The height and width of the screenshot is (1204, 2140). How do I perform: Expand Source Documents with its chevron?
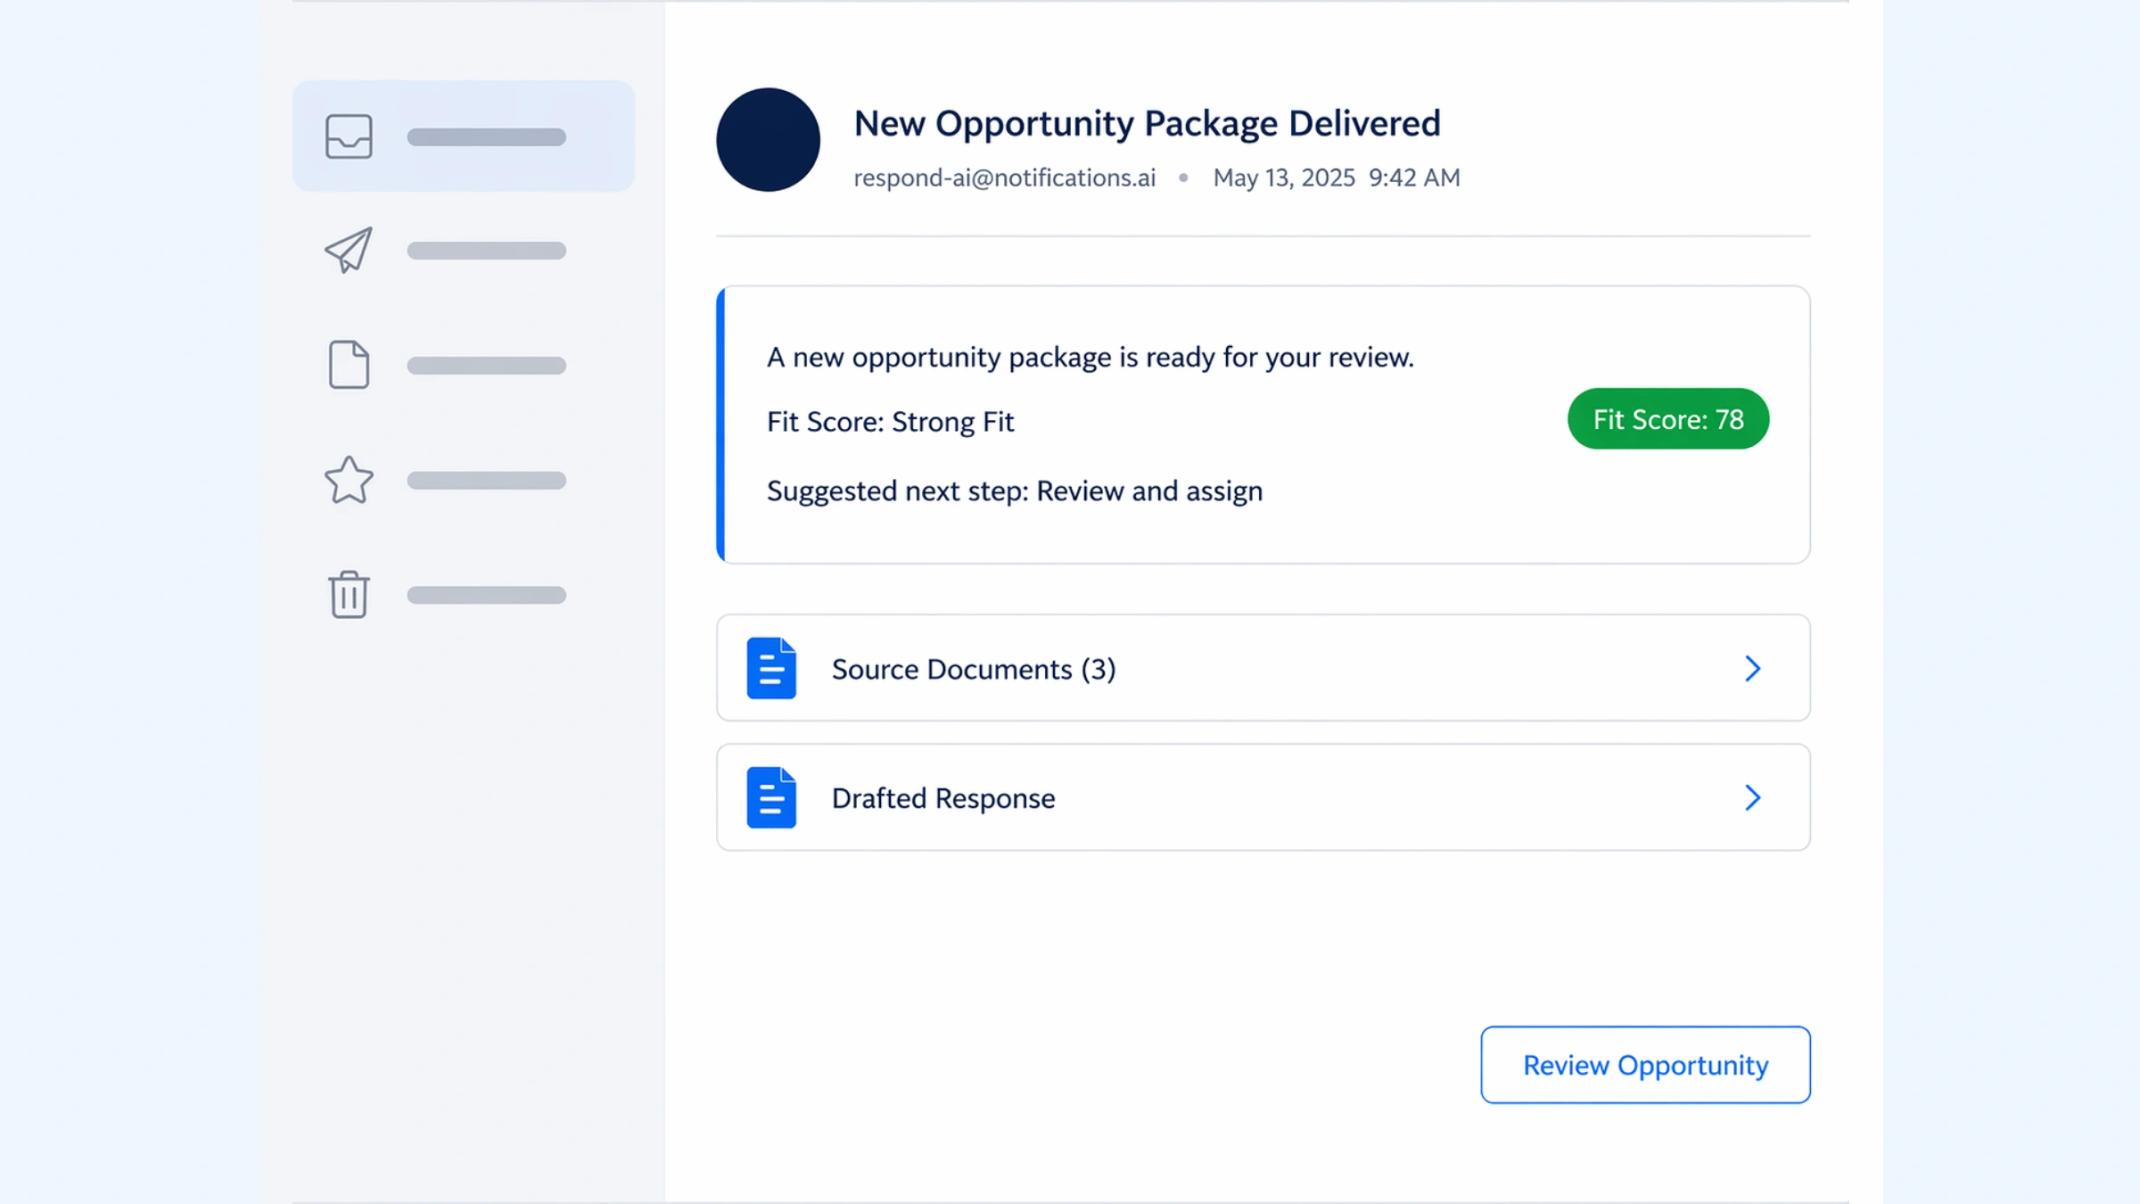[x=1752, y=668]
